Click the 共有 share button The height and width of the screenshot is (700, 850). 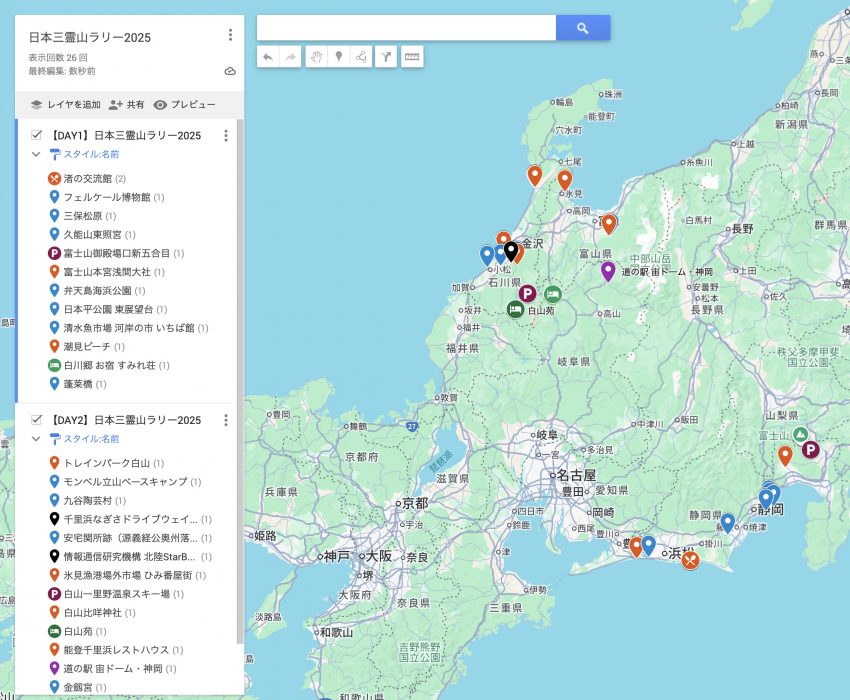pyautogui.click(x=127, y=105)
